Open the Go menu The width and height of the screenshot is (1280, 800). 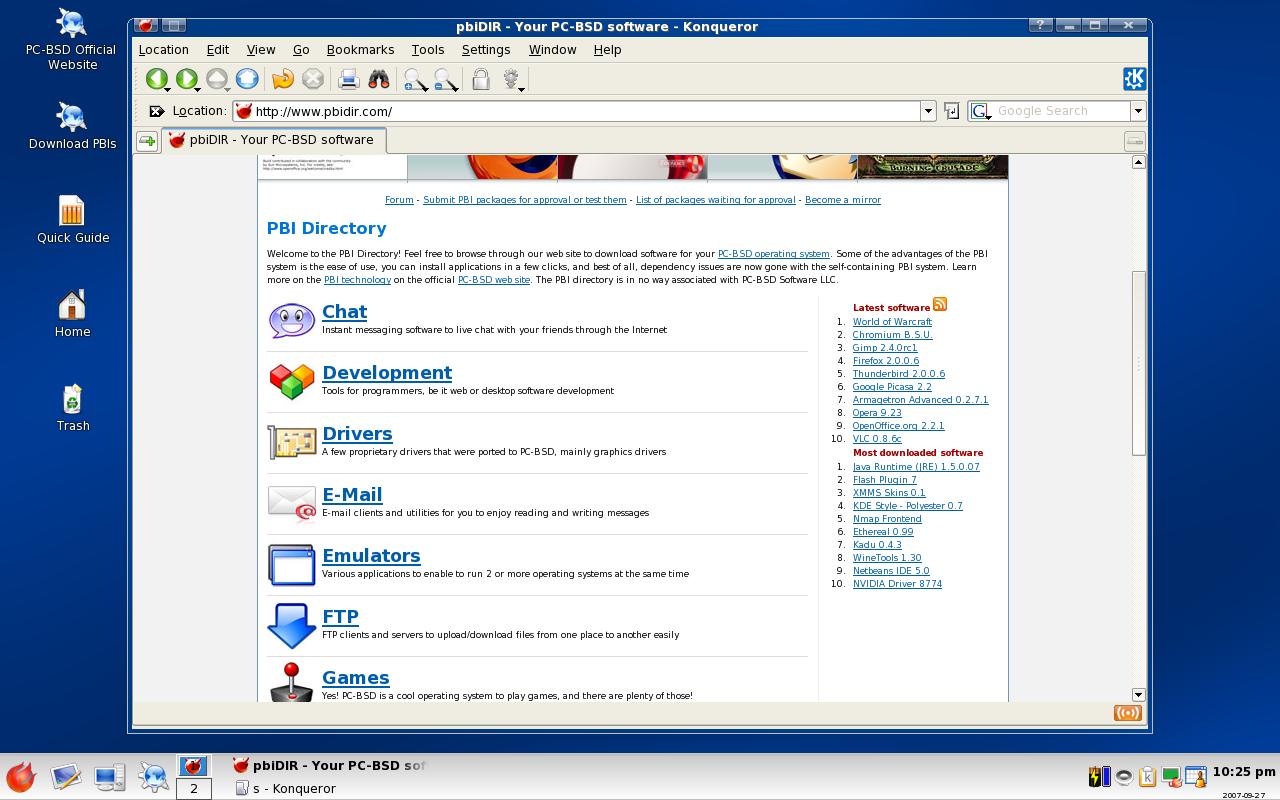301,49
